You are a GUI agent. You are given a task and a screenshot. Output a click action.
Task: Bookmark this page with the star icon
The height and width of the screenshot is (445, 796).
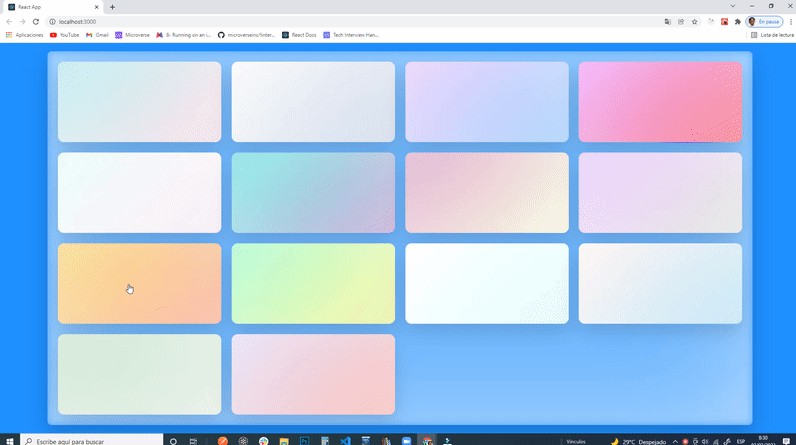[694, 21]
